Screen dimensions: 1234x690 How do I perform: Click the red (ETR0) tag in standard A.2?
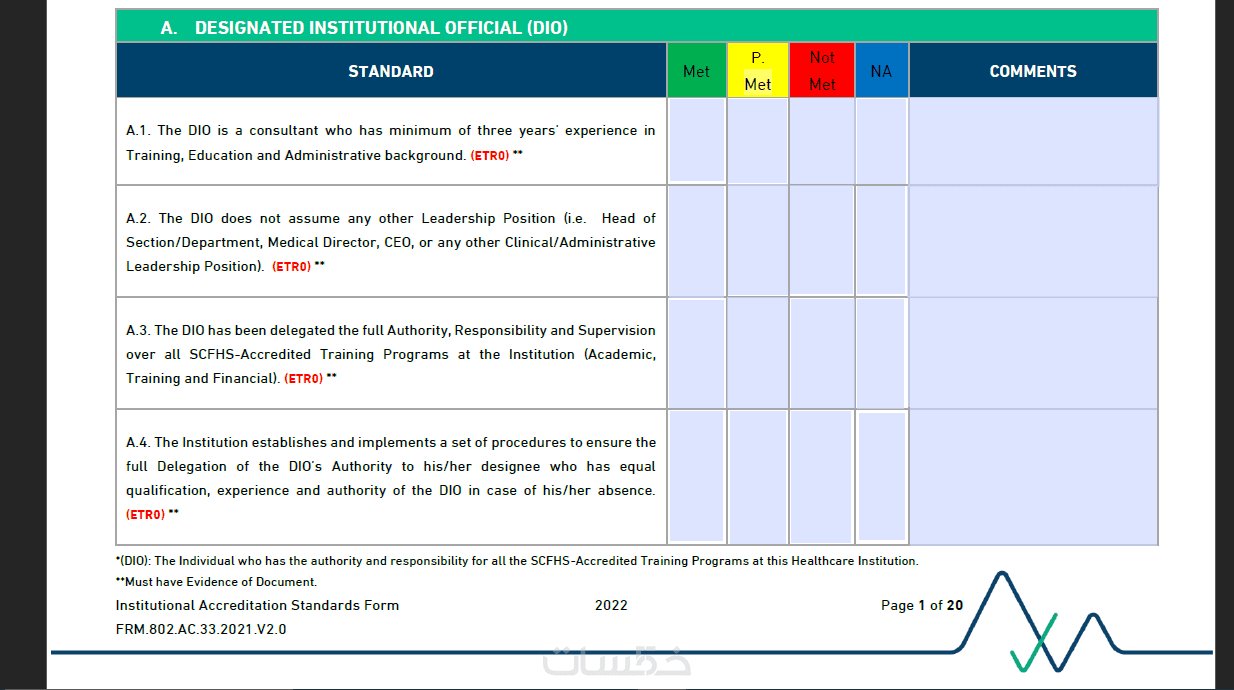[291, 267]
